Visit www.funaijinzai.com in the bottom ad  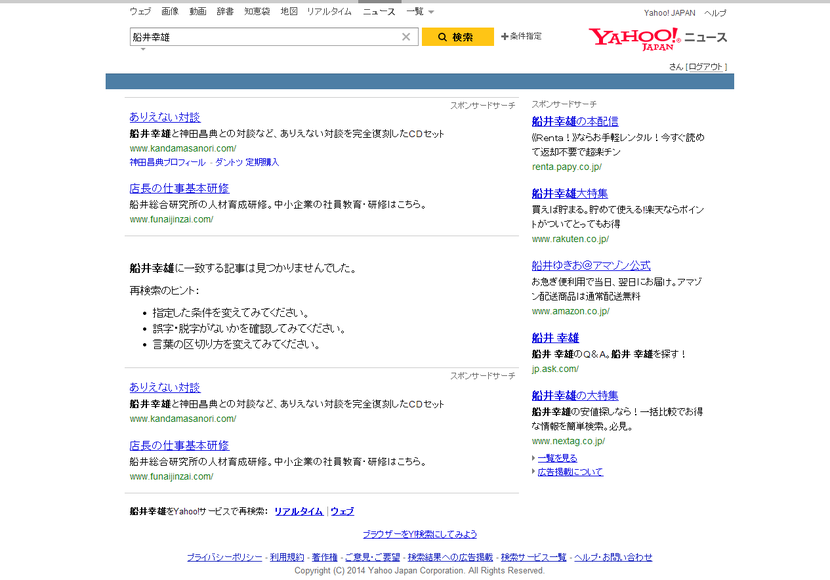[x=172, y=476]
